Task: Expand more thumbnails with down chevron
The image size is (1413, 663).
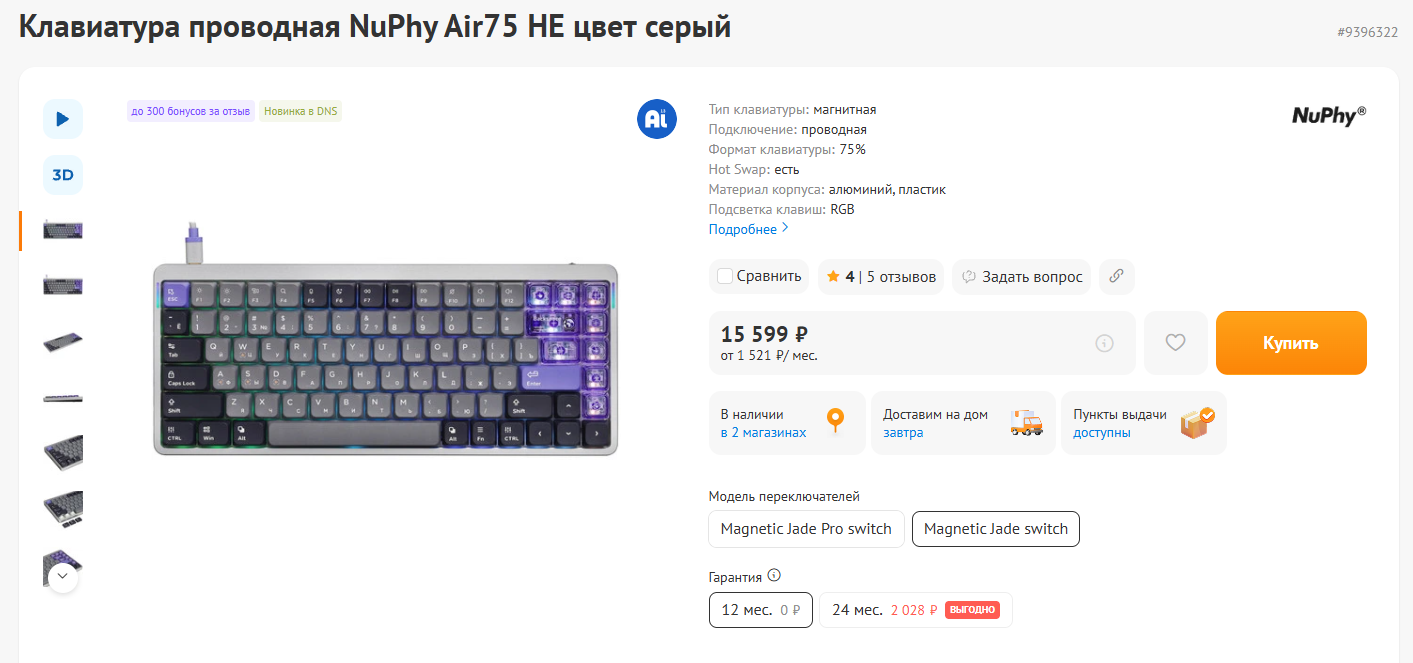Action: tap(63, 576)
